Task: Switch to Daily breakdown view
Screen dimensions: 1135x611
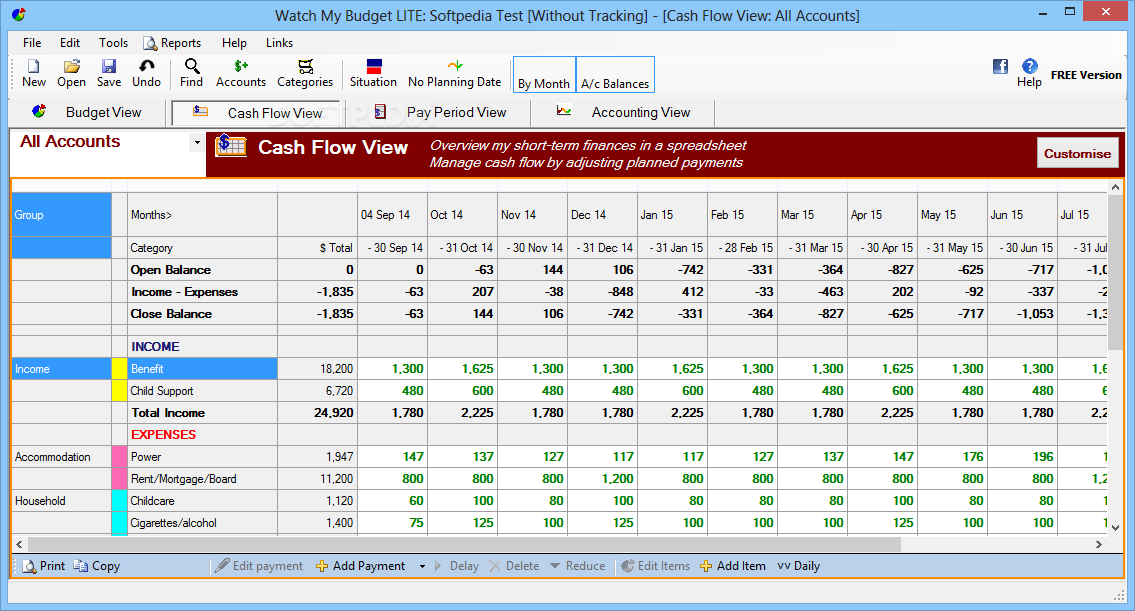Action: pos(798,566)
